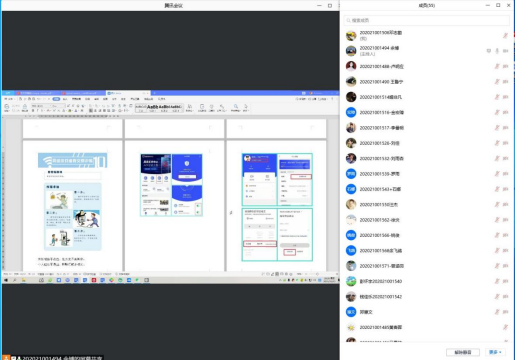Click the muted mic icon for member 202021001571
The image size is (515, 360).
tap(497, 266)
